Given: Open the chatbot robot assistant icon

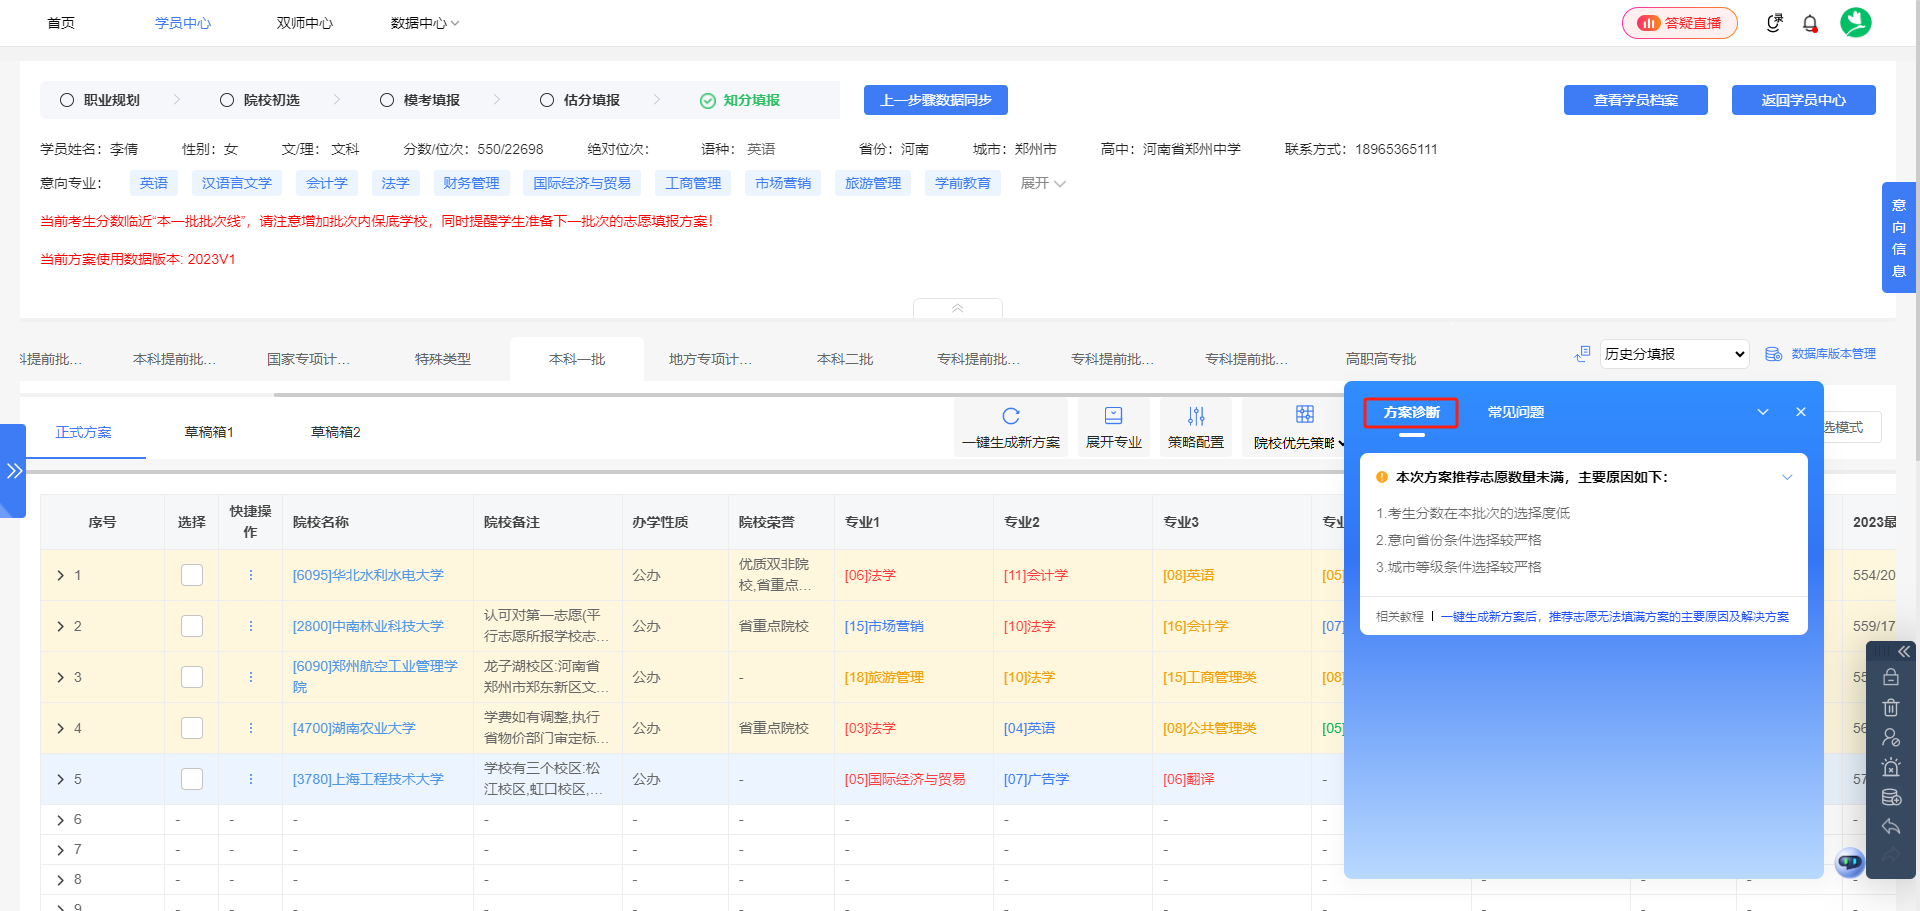Looking at the screenshot, I should click(1850, 861).
